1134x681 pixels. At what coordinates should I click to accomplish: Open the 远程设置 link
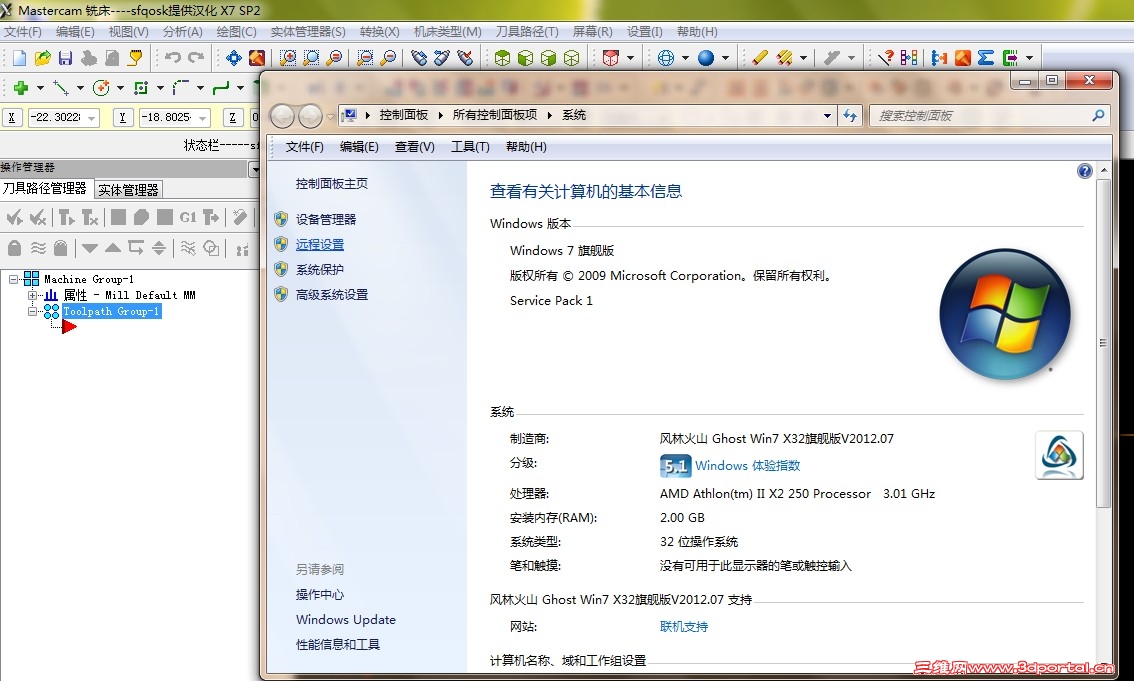tap(320, 244)
